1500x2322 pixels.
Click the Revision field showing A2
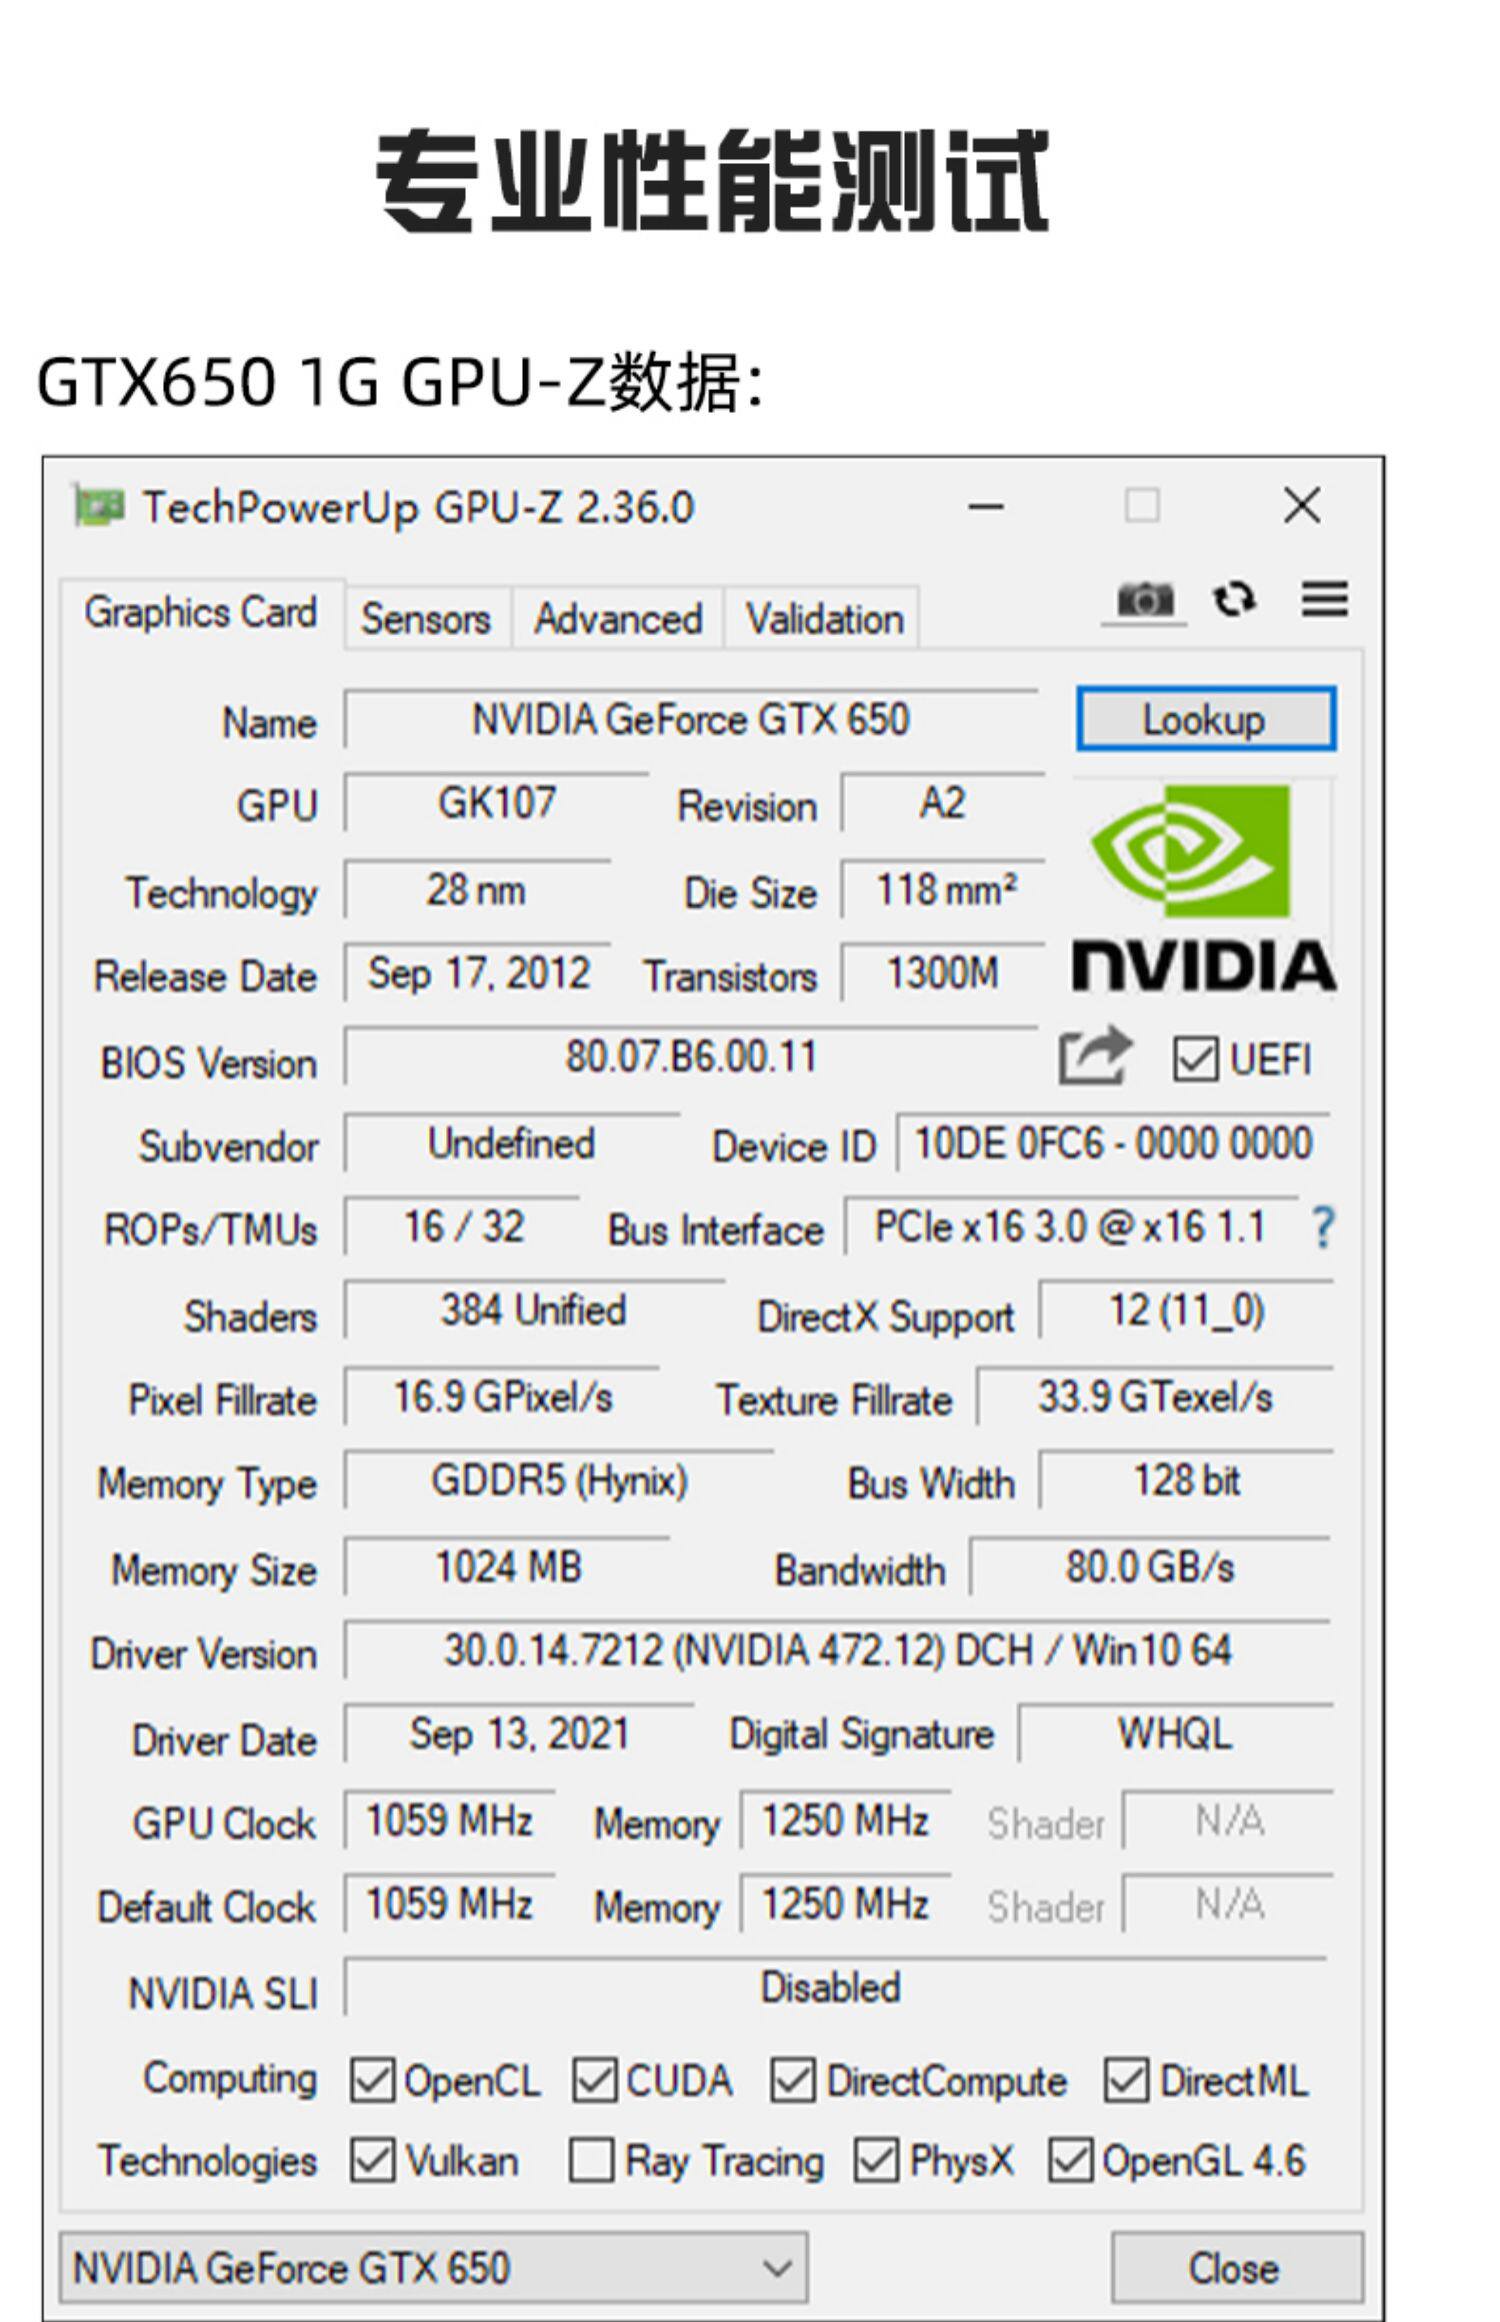tap(943, 802)
